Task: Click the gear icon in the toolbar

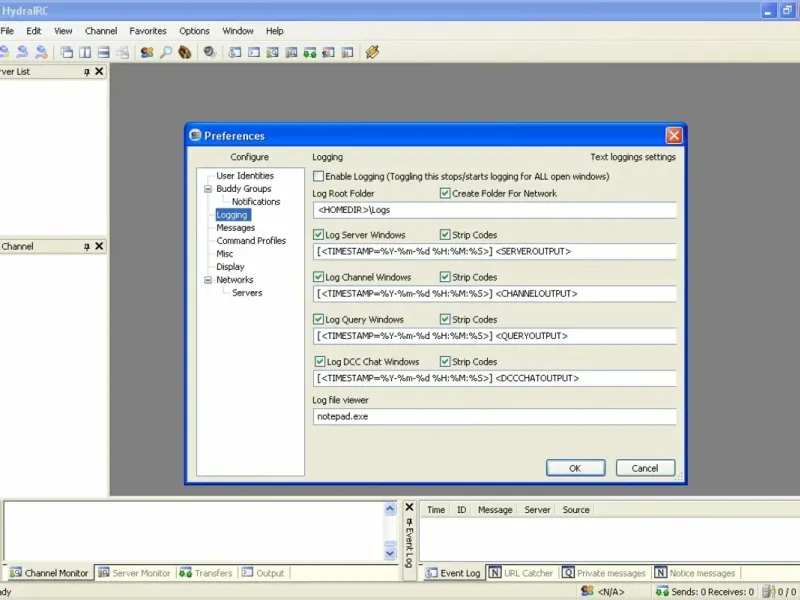Action: [x=210, y=52]
